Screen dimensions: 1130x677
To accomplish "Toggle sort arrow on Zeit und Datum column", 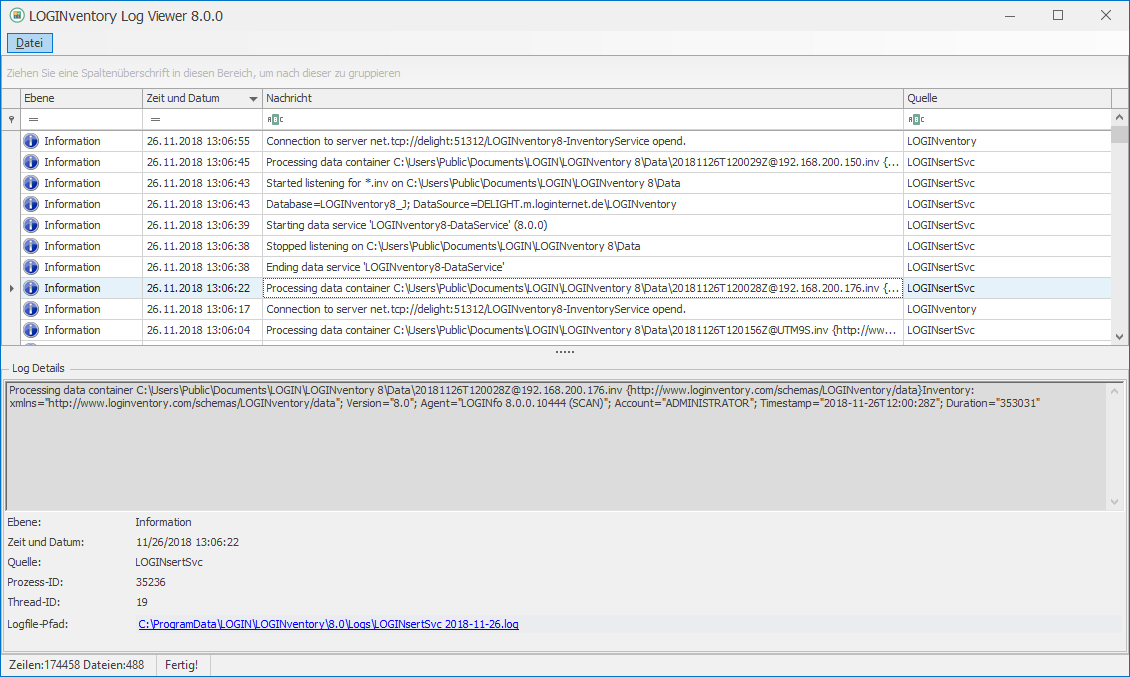I will click(253, 99).
